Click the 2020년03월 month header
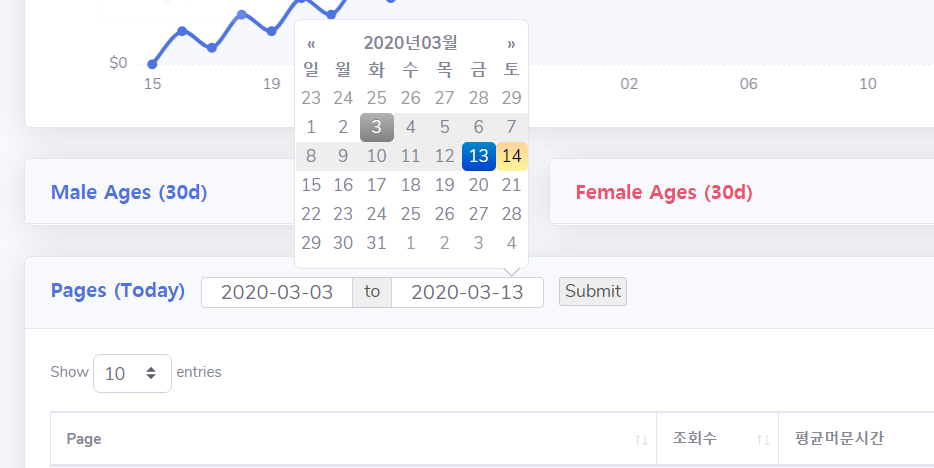The height and width of the screenshot is (468, 934). pyautogui.click(x=410, y=43)
